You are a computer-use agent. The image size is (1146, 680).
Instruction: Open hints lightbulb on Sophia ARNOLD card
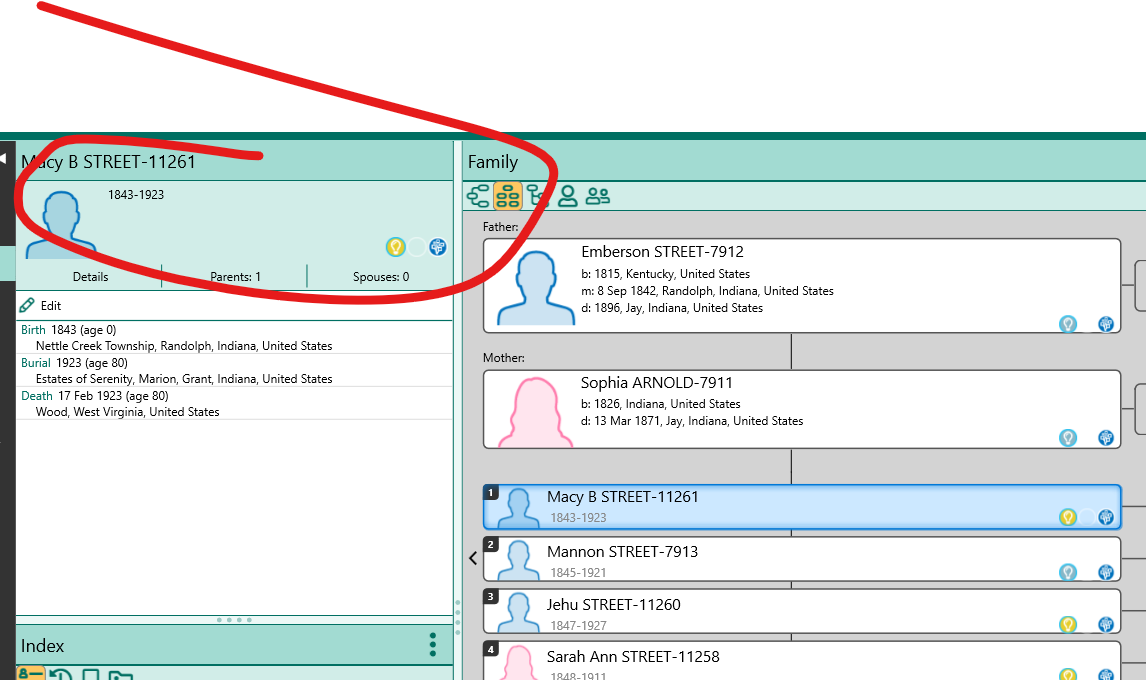pos(1068,437)
